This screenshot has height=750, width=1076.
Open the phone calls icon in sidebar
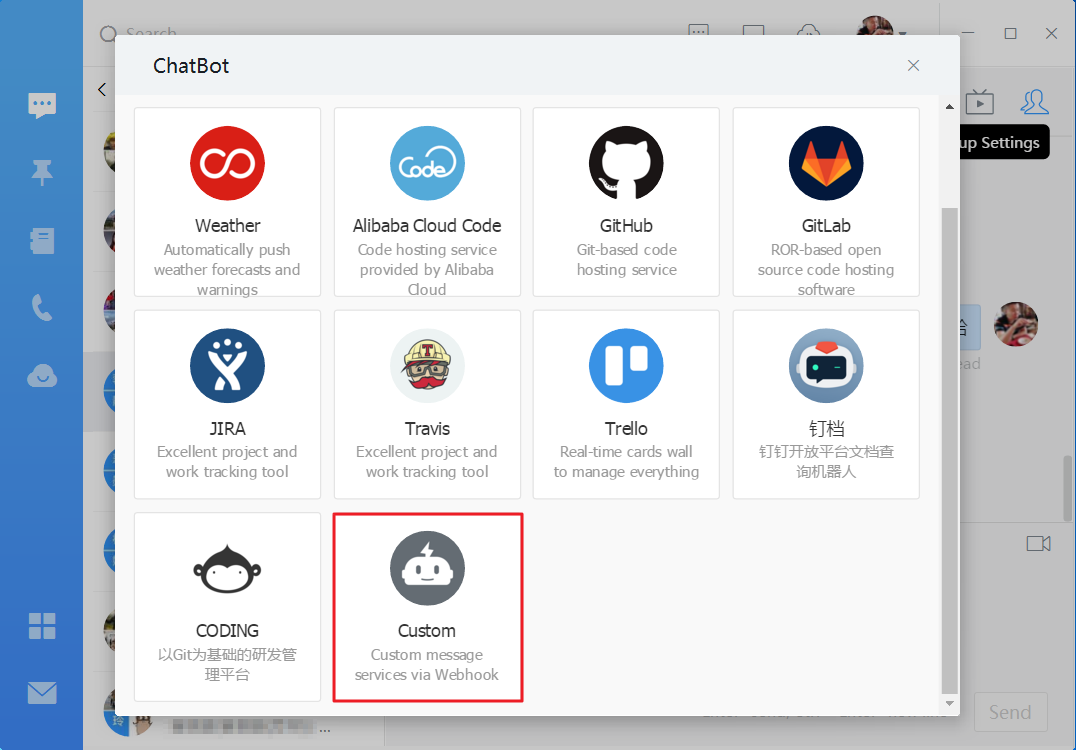pyautogui.click(x=42, y=308)
